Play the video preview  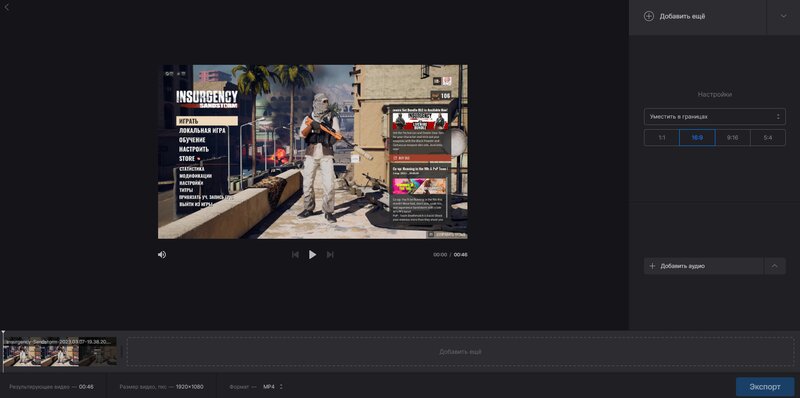point(312,255)
